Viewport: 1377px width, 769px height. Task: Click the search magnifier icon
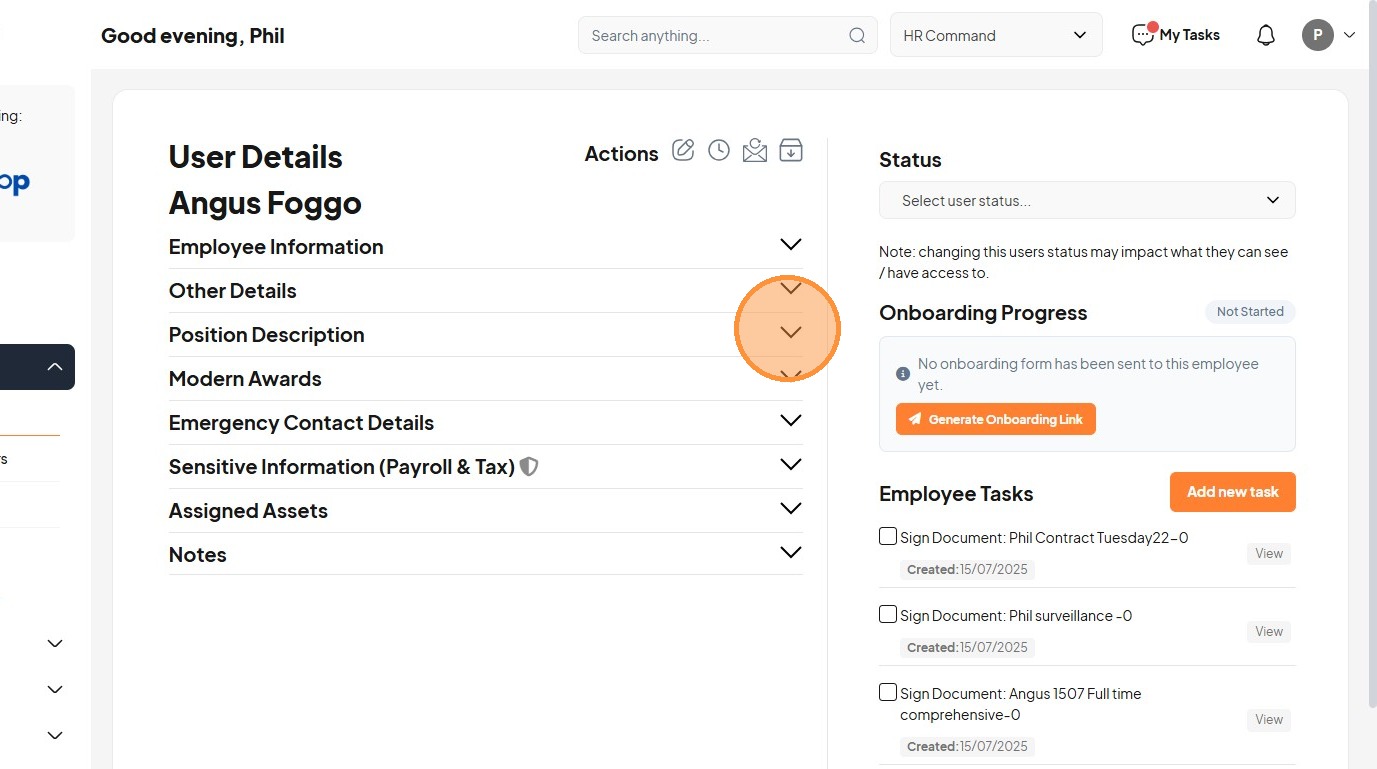click(857, 36)
